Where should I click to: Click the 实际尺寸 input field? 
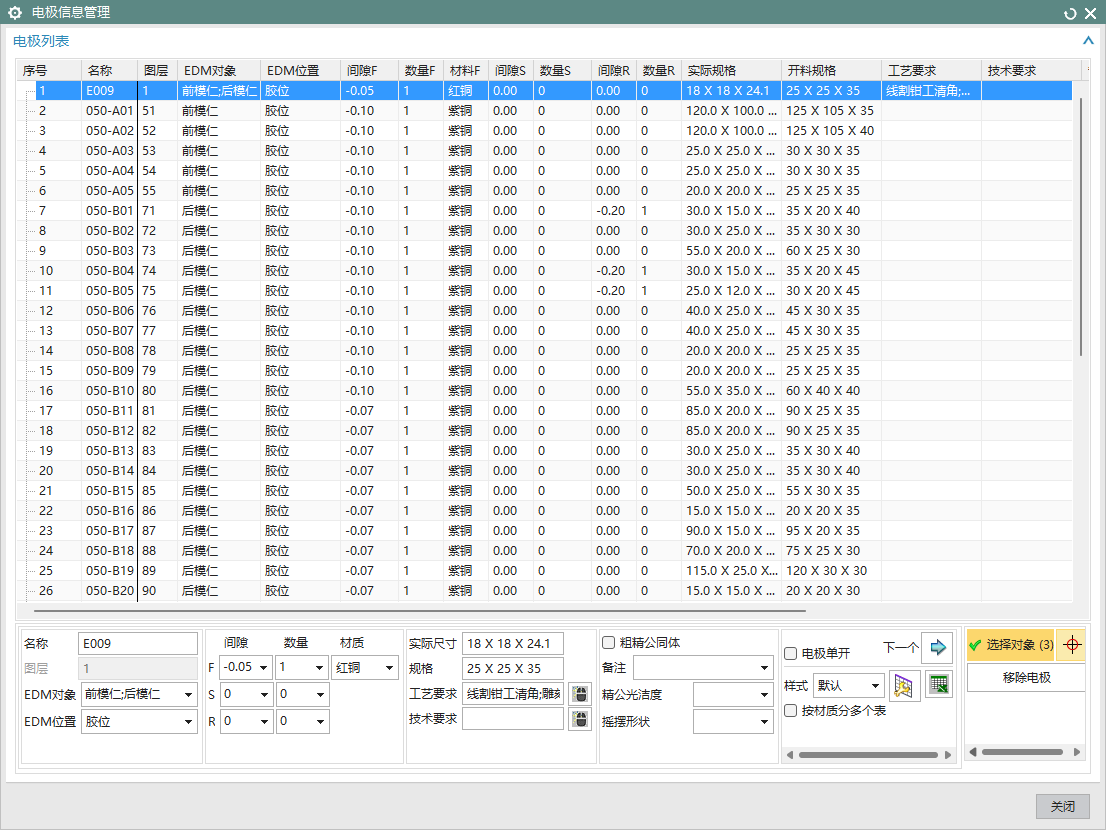[x=513, y=643]
